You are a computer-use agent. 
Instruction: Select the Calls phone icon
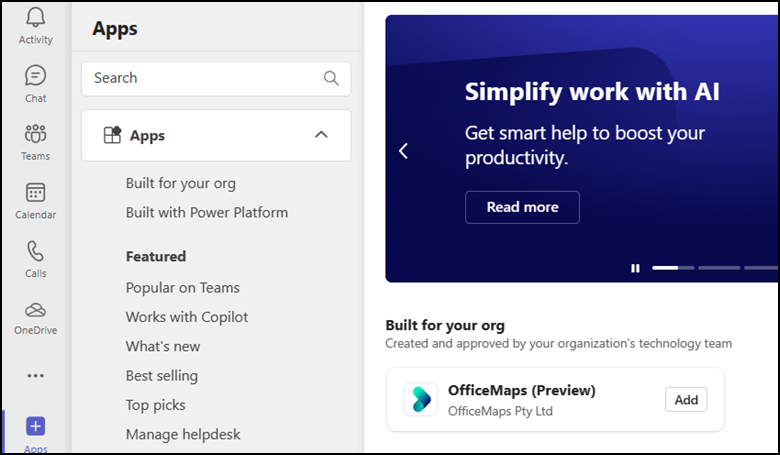point(35,251)
